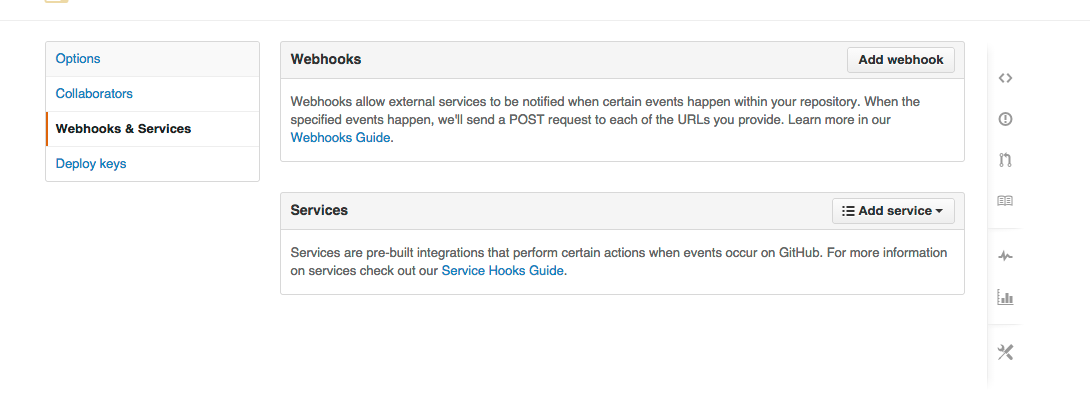Open the Service Hooks Guide link
The image size is (1090, 414).
(503, 270)
